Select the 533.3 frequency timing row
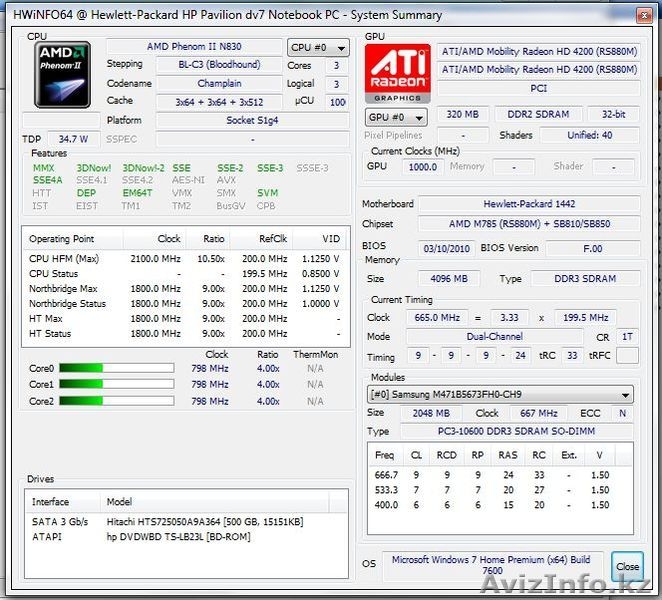Viewport: 662px width, 600px height. coord(500,490)
